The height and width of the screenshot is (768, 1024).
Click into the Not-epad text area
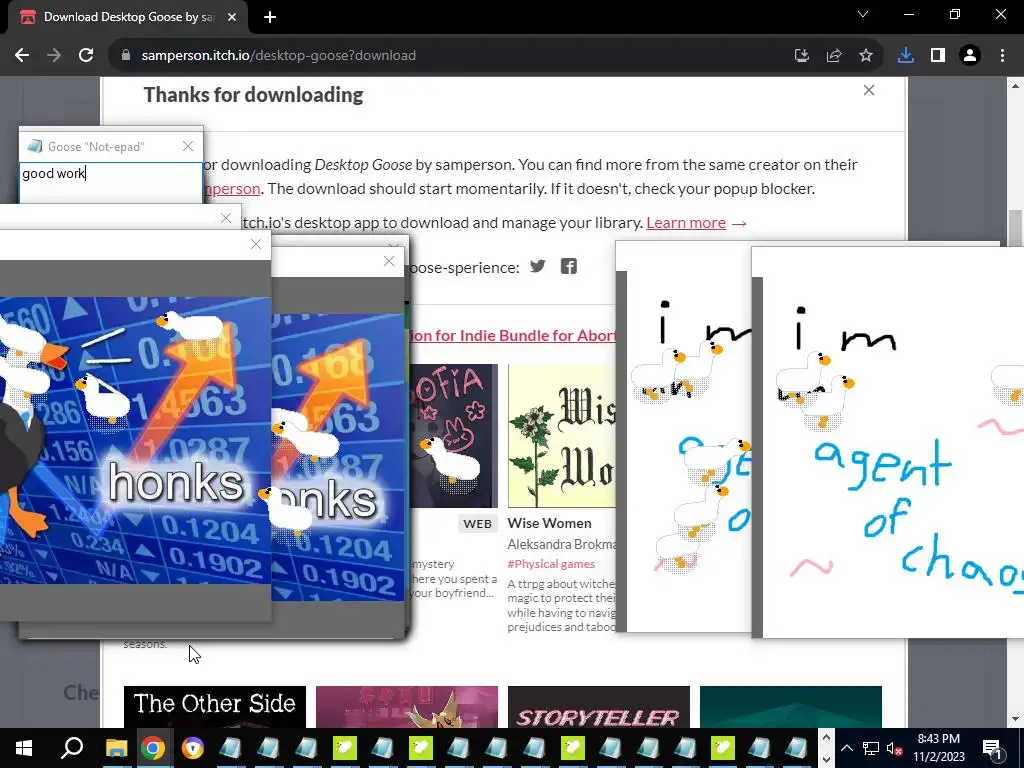[111, 182]
